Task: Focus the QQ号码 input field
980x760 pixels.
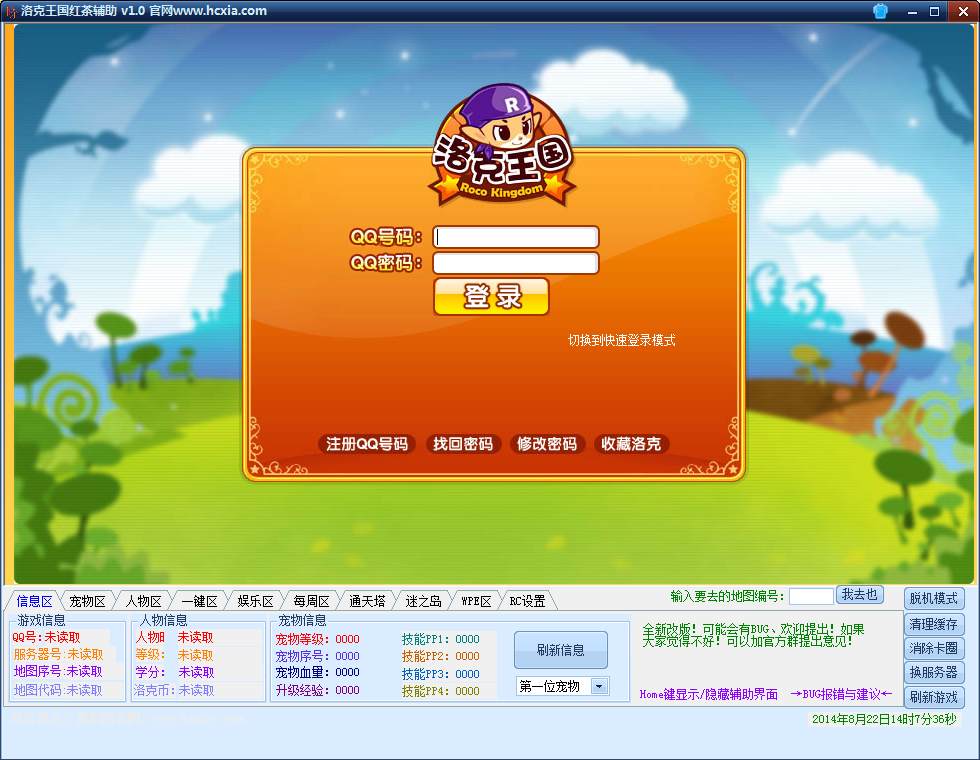Action: (516, 237)
